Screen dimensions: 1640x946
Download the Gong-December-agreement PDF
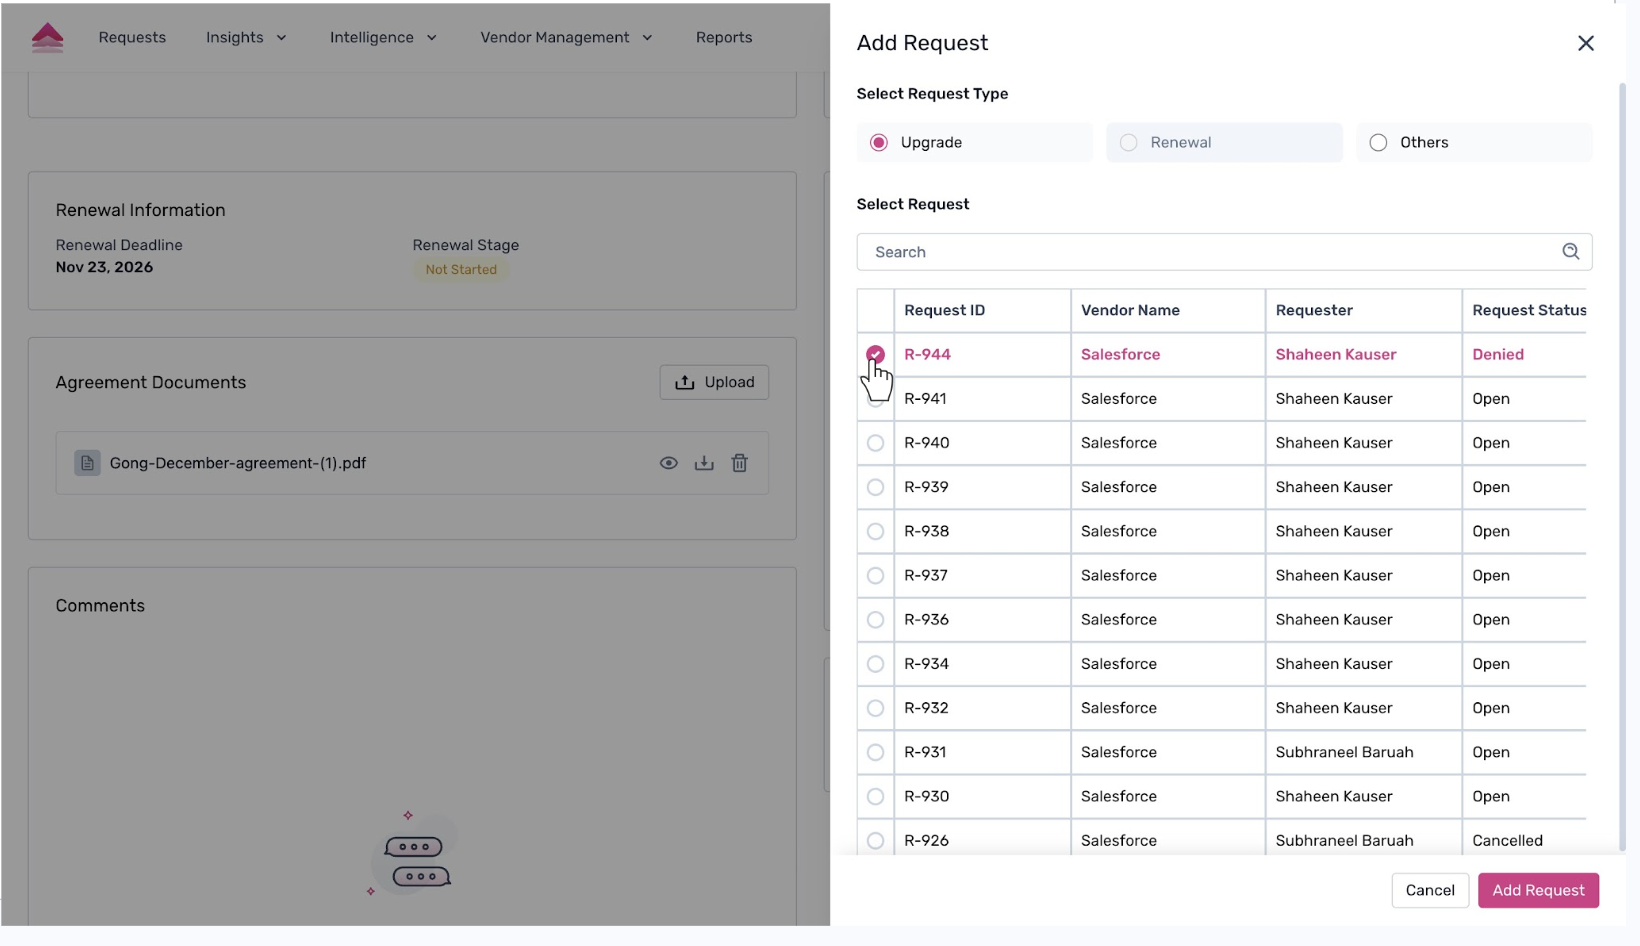click(x=704, y=463)
